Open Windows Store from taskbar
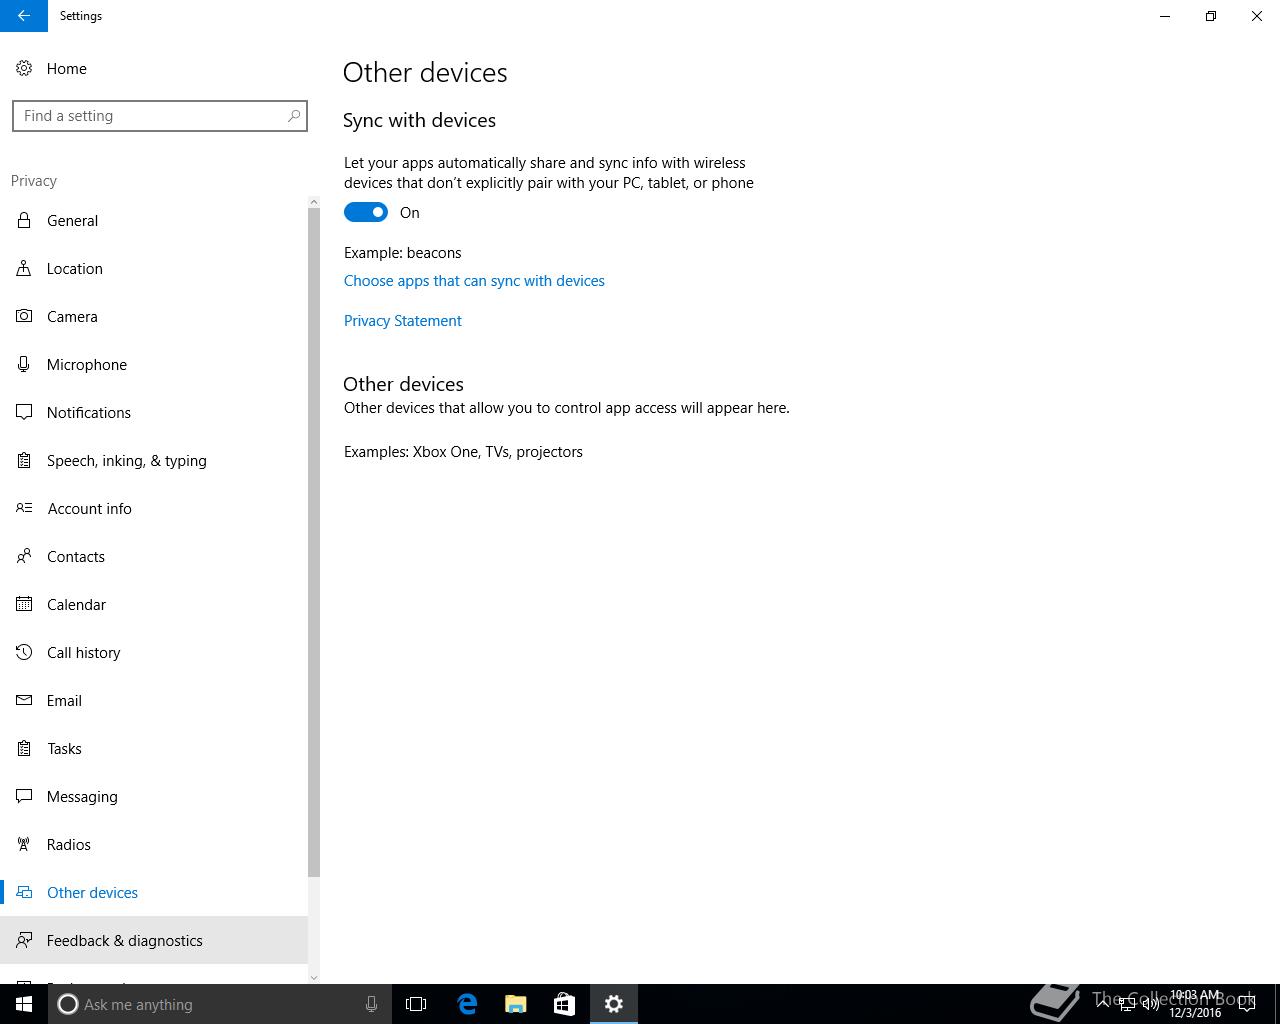1280x1024 pixels. click(565, 1004)
